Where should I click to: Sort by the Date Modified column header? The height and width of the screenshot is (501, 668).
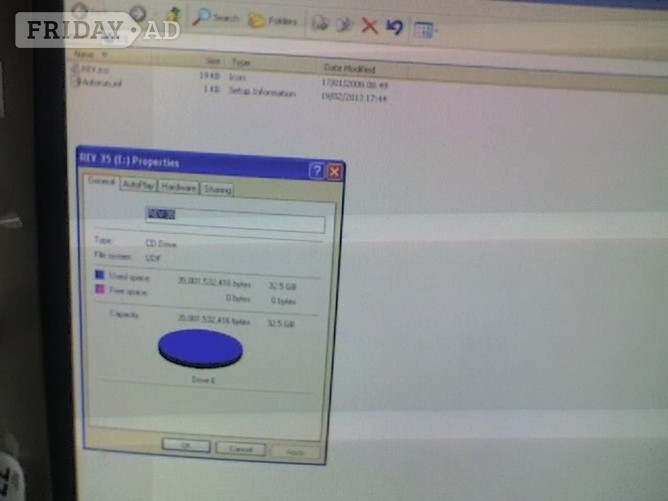[x=349, y=68]
